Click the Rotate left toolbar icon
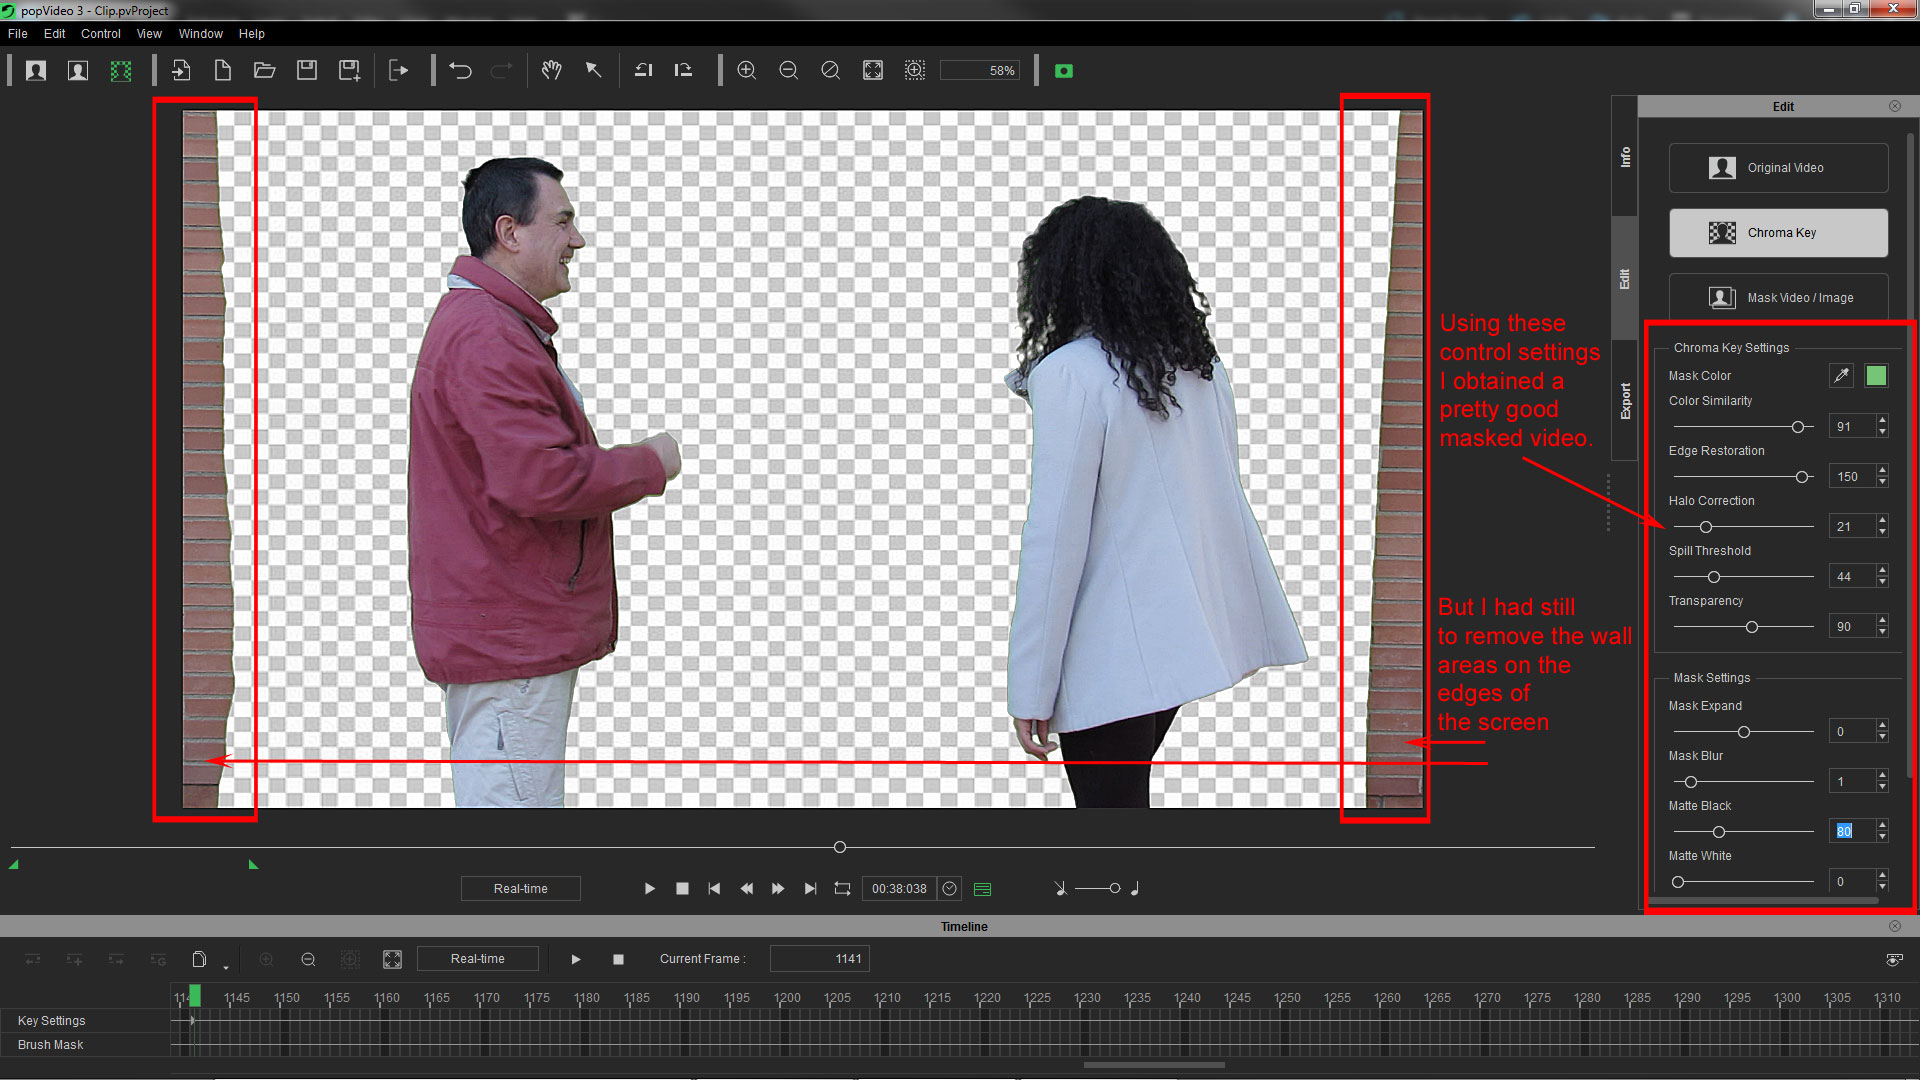The height and width of the screenshot is (1080, 1920). tap(643, 71)
